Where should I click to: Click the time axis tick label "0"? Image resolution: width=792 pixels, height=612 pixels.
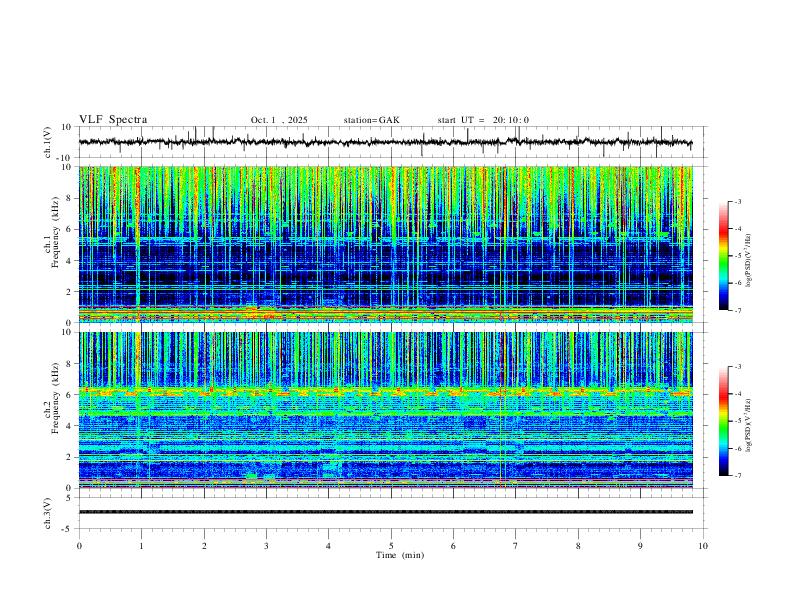(79, 546)
